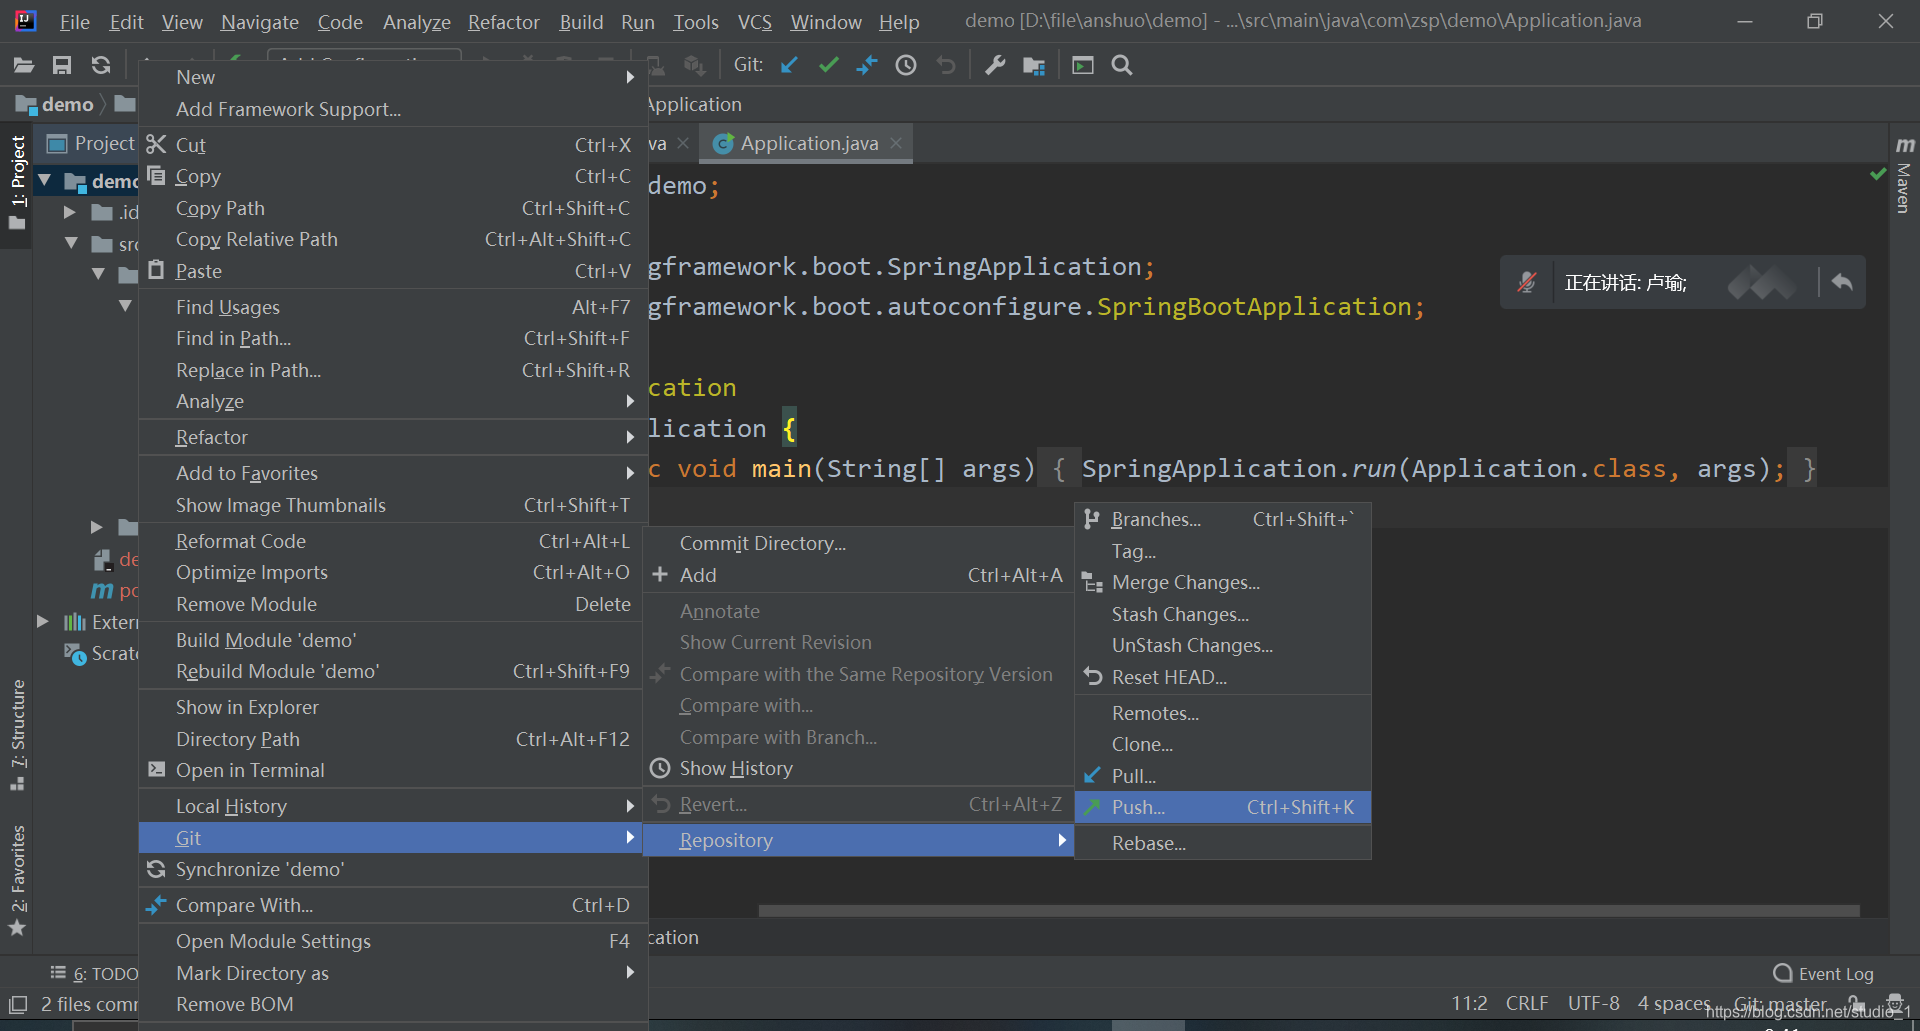Open the 7: Structure side panel
The image size is (1920, 1031).
[18, 735]
